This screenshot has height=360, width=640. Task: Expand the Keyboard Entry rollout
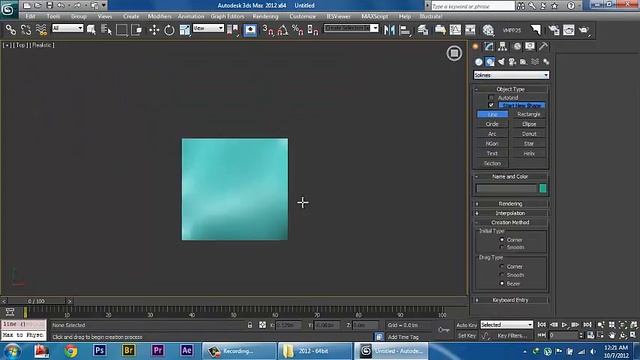tap(510, 300)
